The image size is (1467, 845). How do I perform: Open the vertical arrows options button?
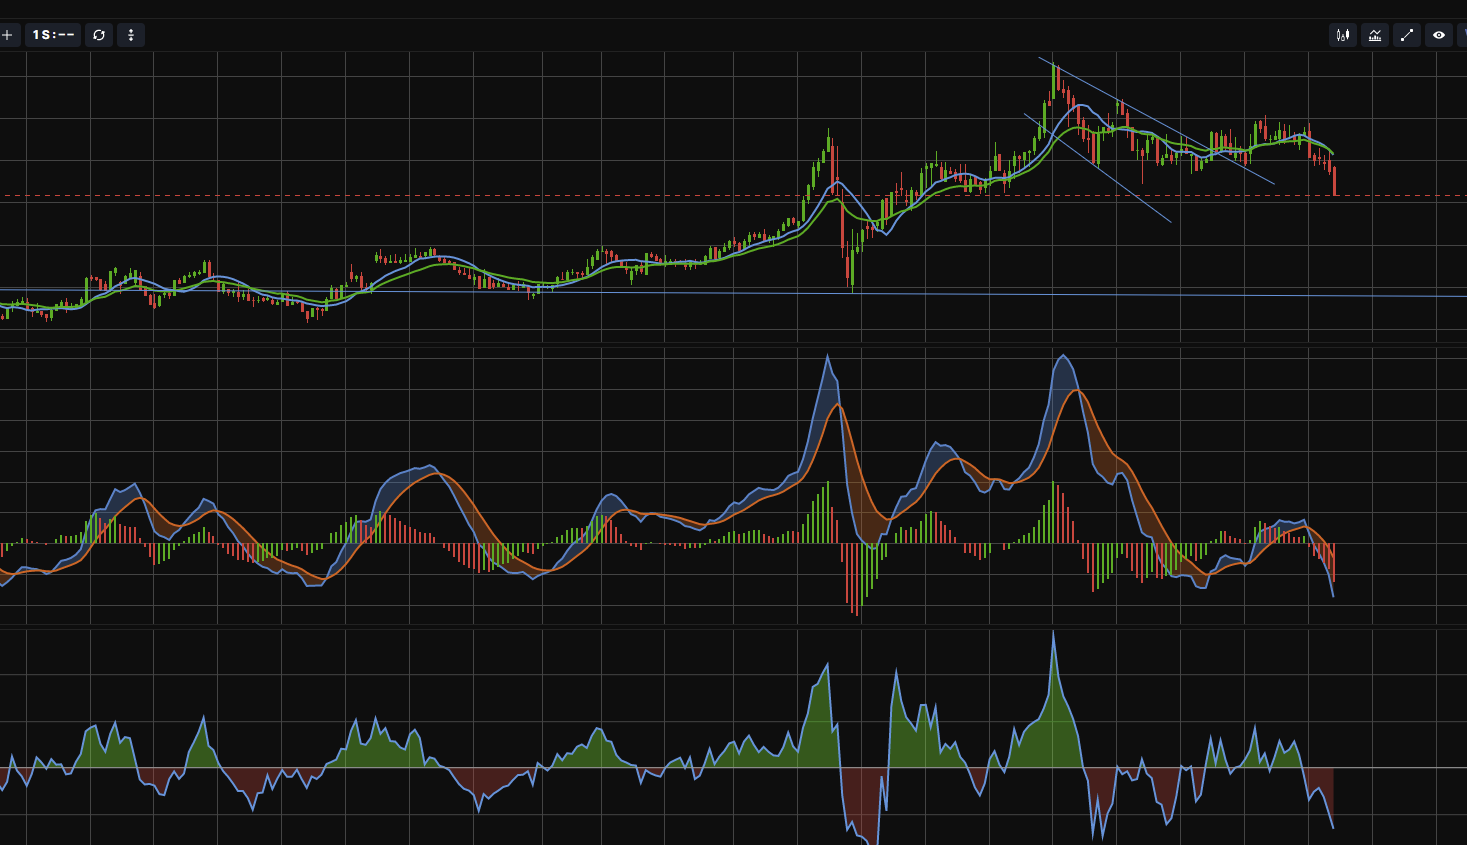click(x=131, y=35)
